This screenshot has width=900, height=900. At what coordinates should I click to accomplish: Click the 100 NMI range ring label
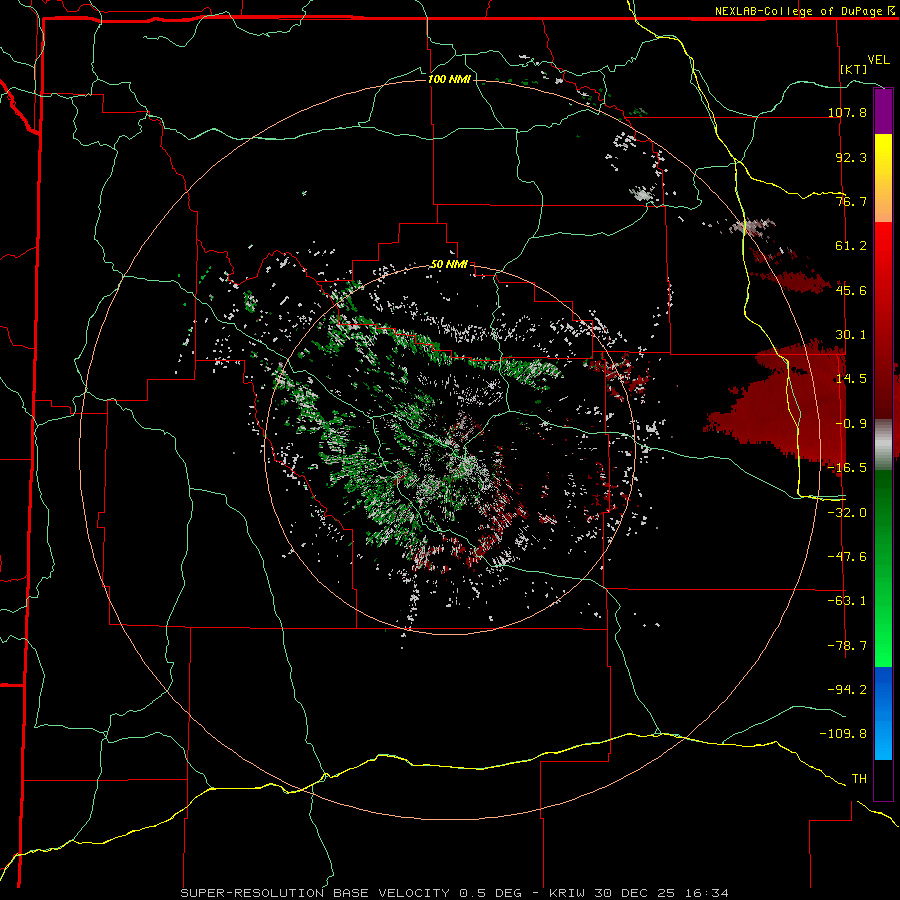[449, 79]
